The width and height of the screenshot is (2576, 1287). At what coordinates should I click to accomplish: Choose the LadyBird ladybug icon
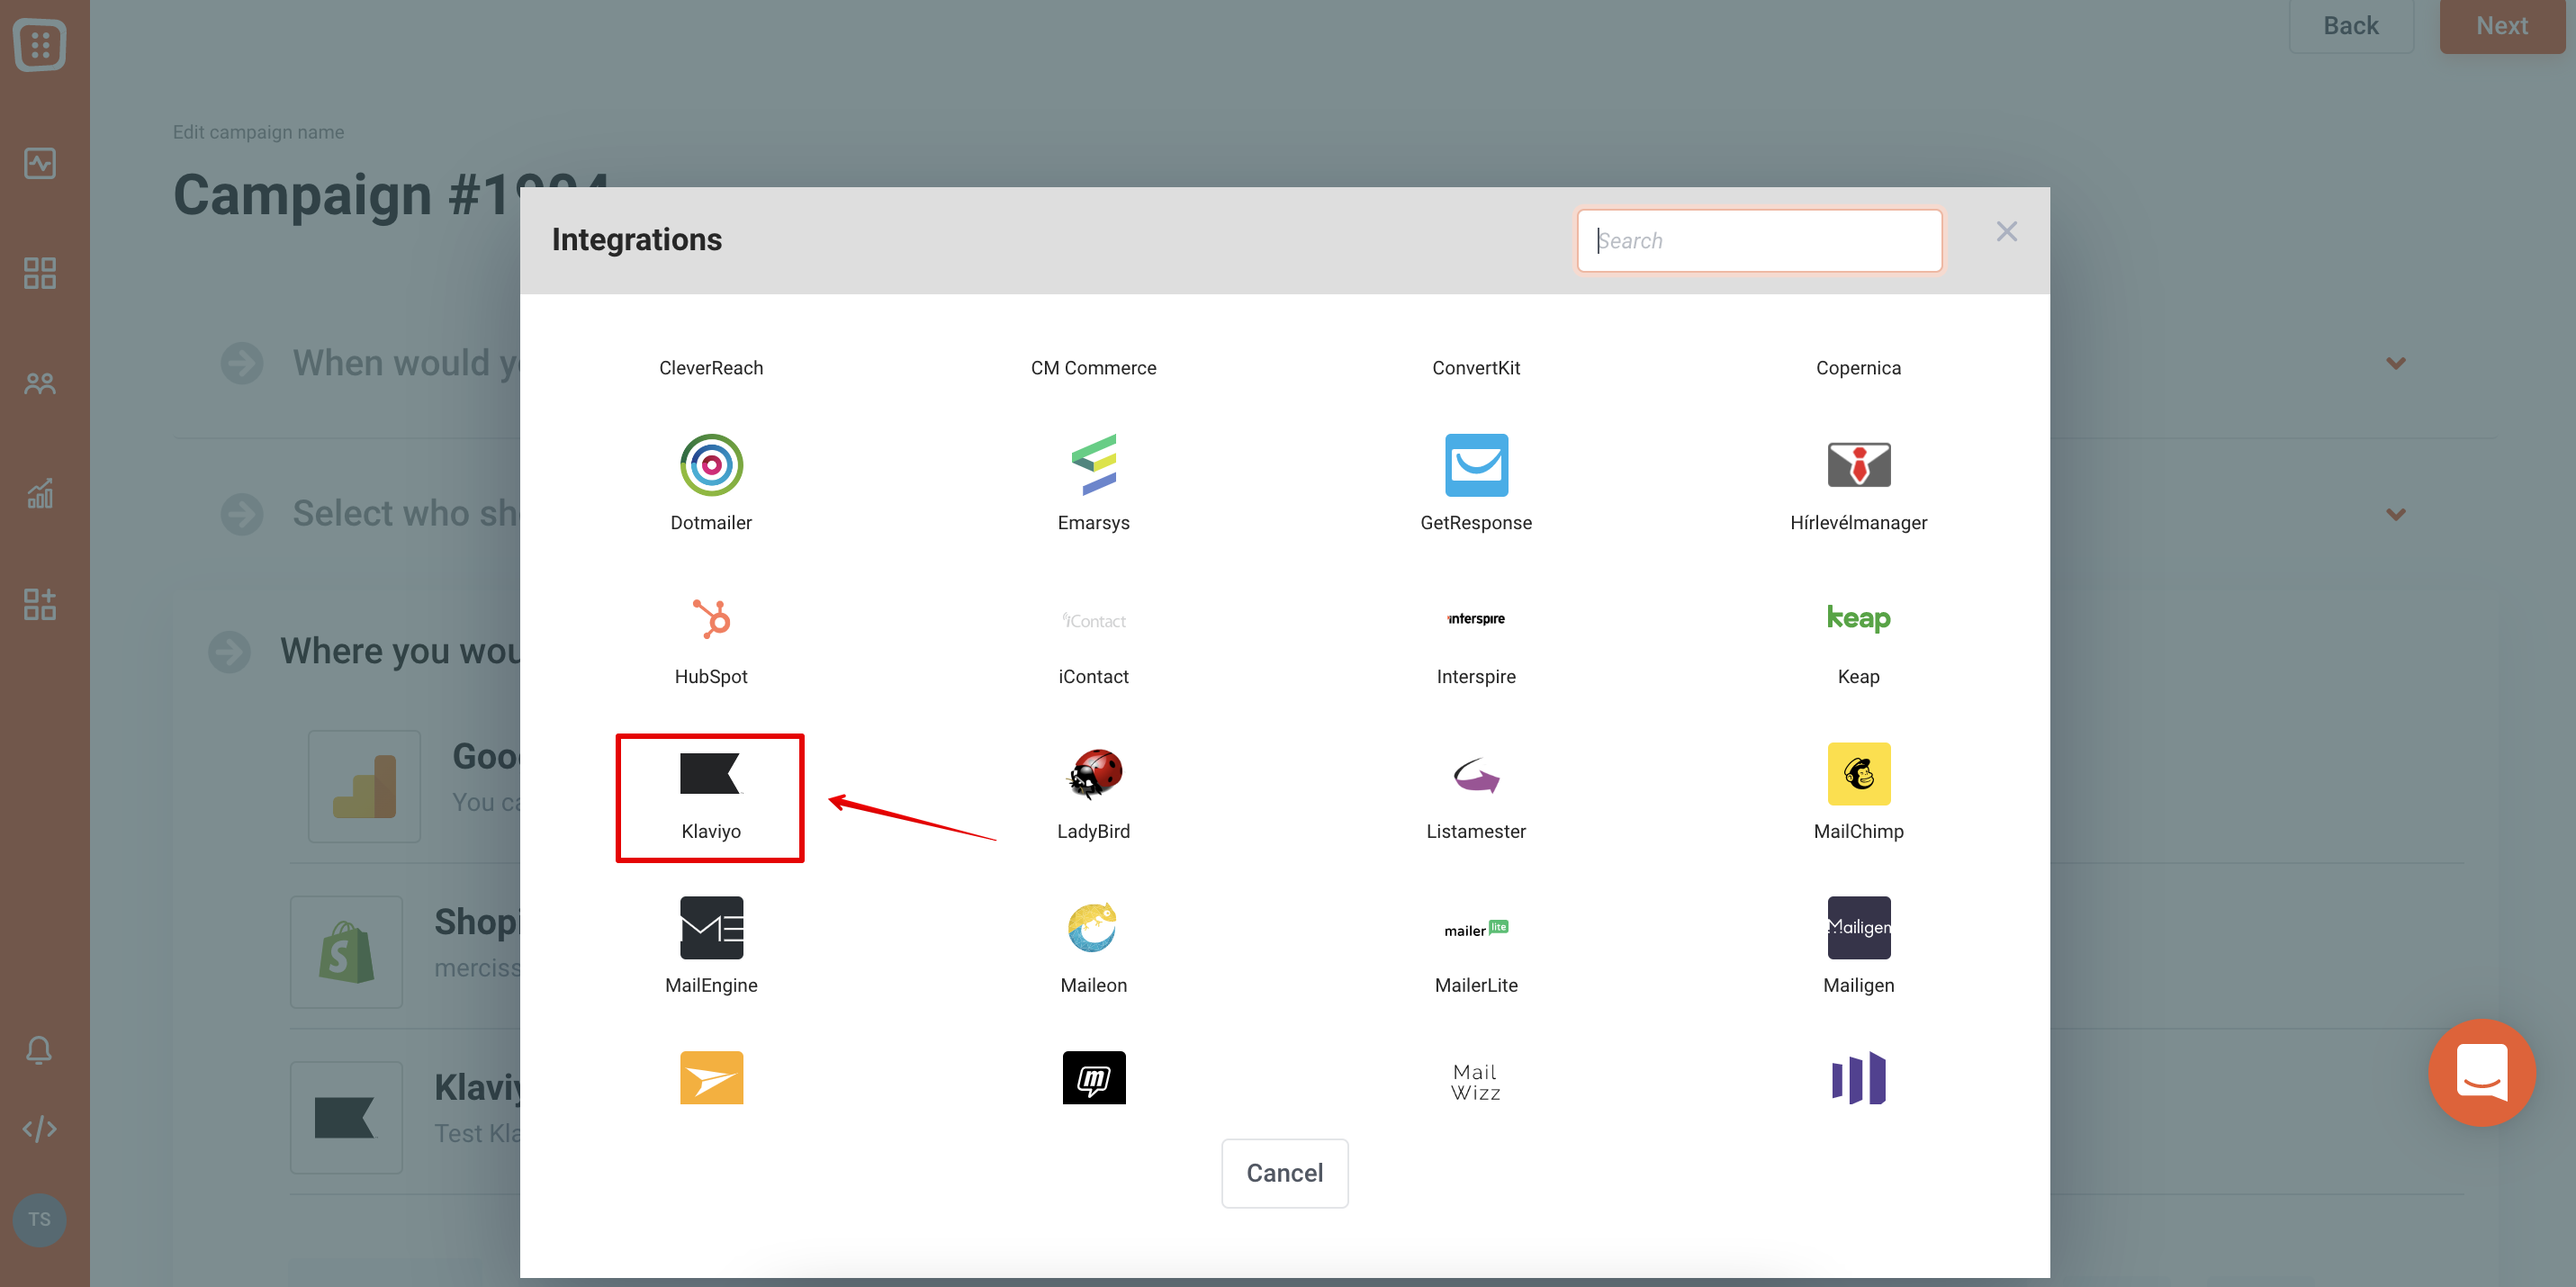coord(1094,773)
